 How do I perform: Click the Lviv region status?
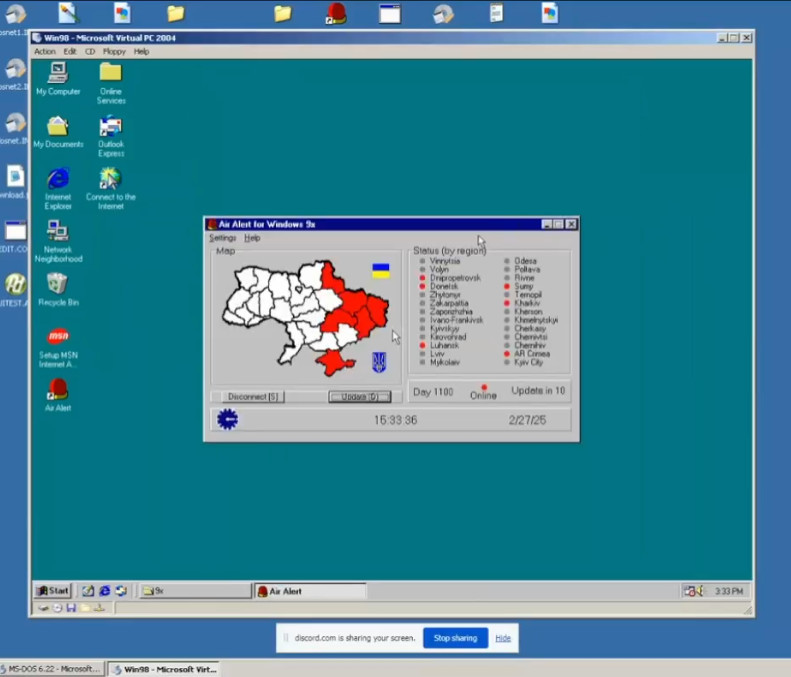coord(432,354)
